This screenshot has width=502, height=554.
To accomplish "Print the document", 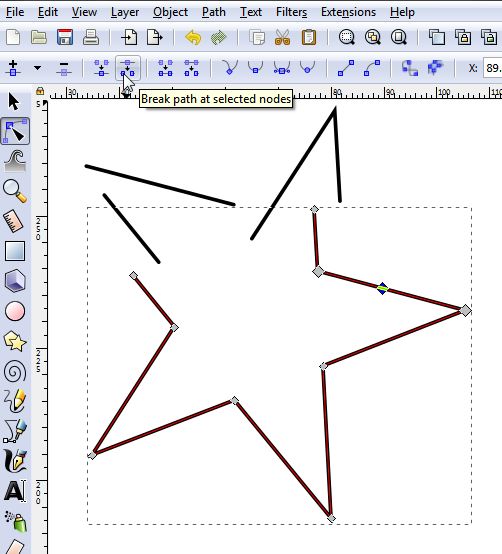I will click(91, 37).
